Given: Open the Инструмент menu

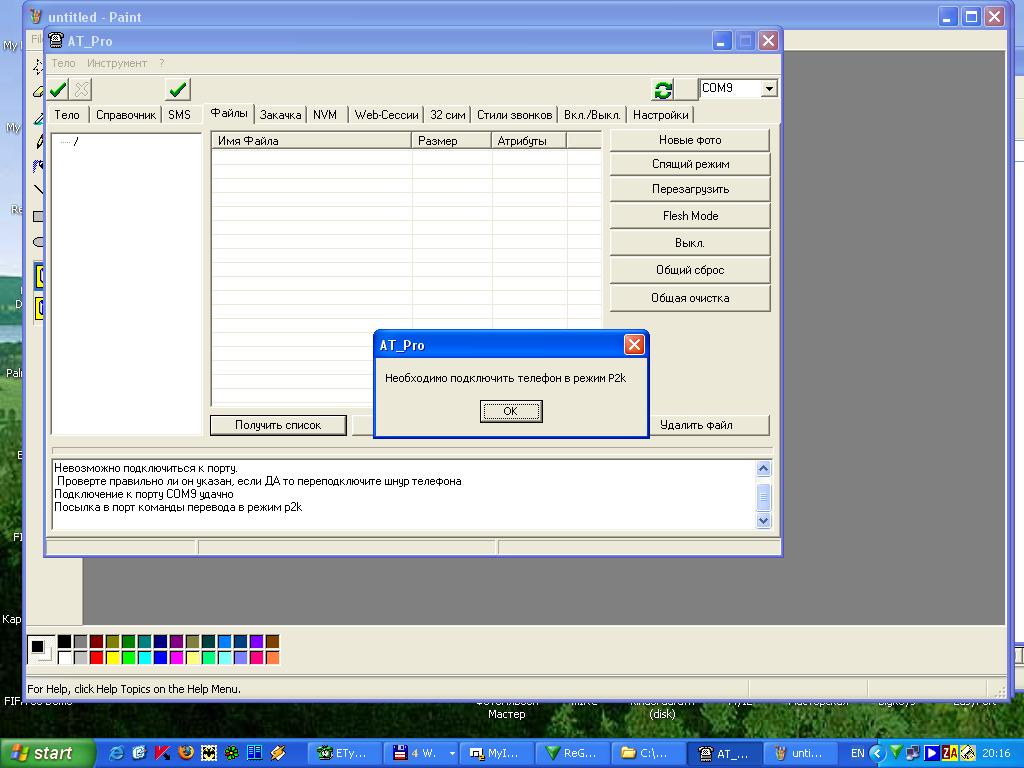Looking at the screenshot, I should pyautogui.click(x=117, y=63).
